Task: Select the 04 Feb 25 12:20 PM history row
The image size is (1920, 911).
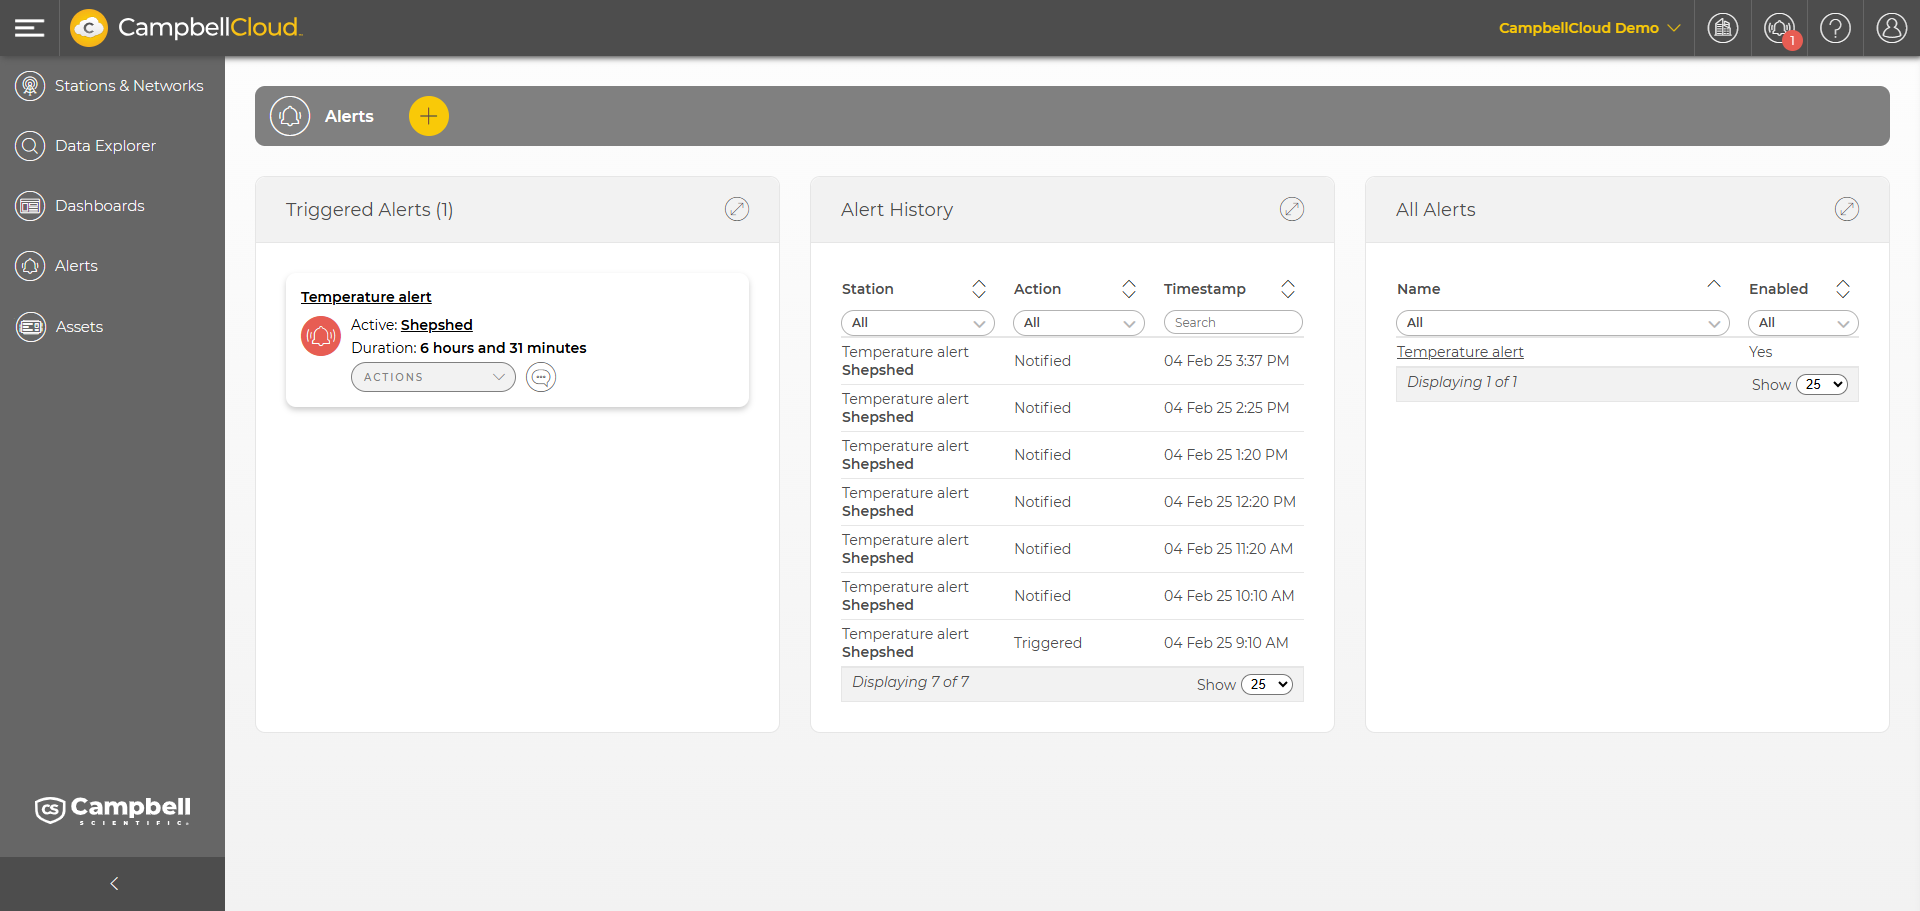Action: click(1072, 502)
